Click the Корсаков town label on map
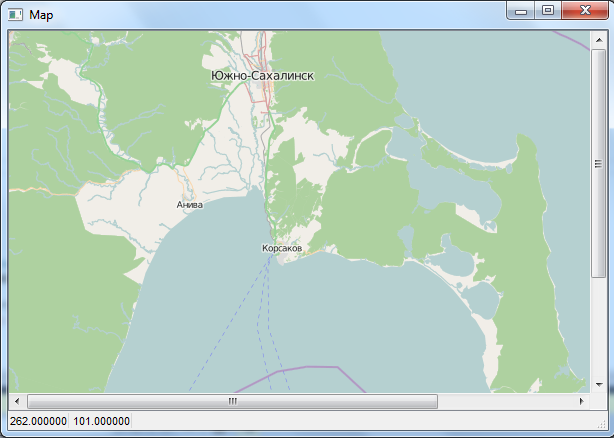The height and width of the screenshot is (440, 614). [281, 248]
